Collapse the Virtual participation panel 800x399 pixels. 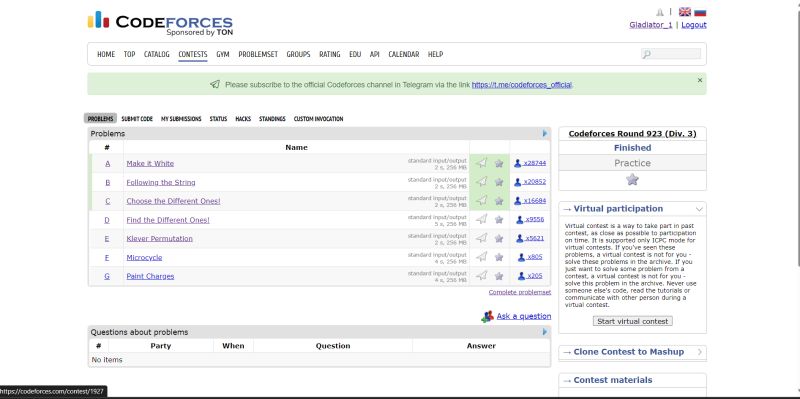tap(699, 209)
